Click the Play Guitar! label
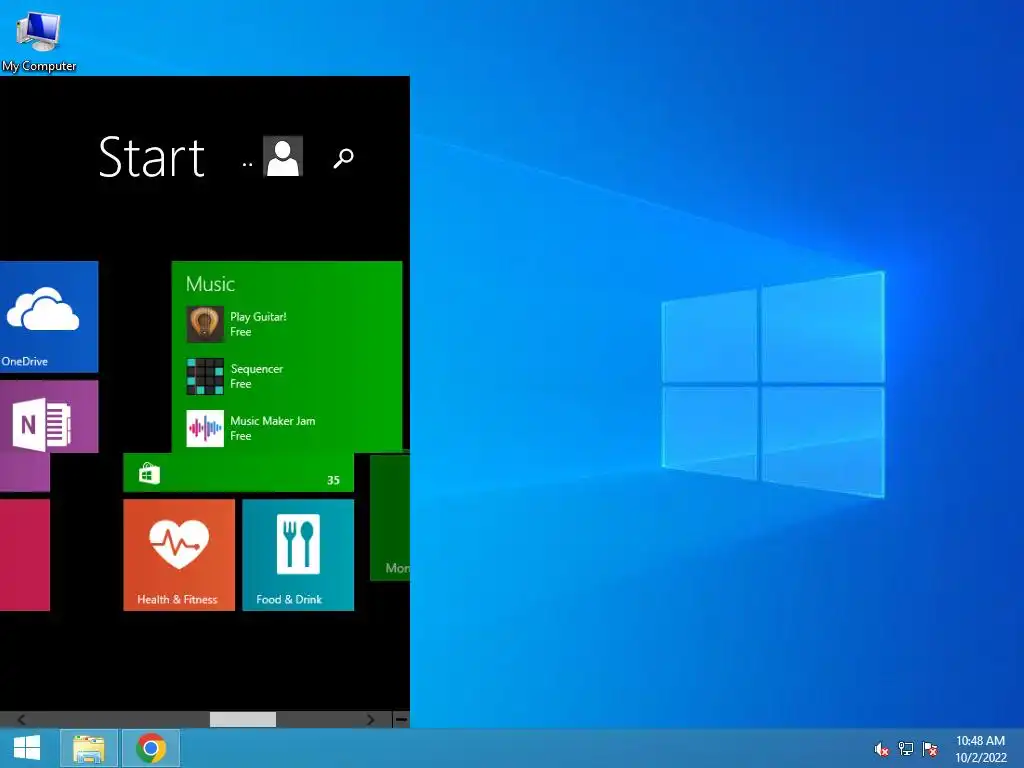 tap(259, 317)
